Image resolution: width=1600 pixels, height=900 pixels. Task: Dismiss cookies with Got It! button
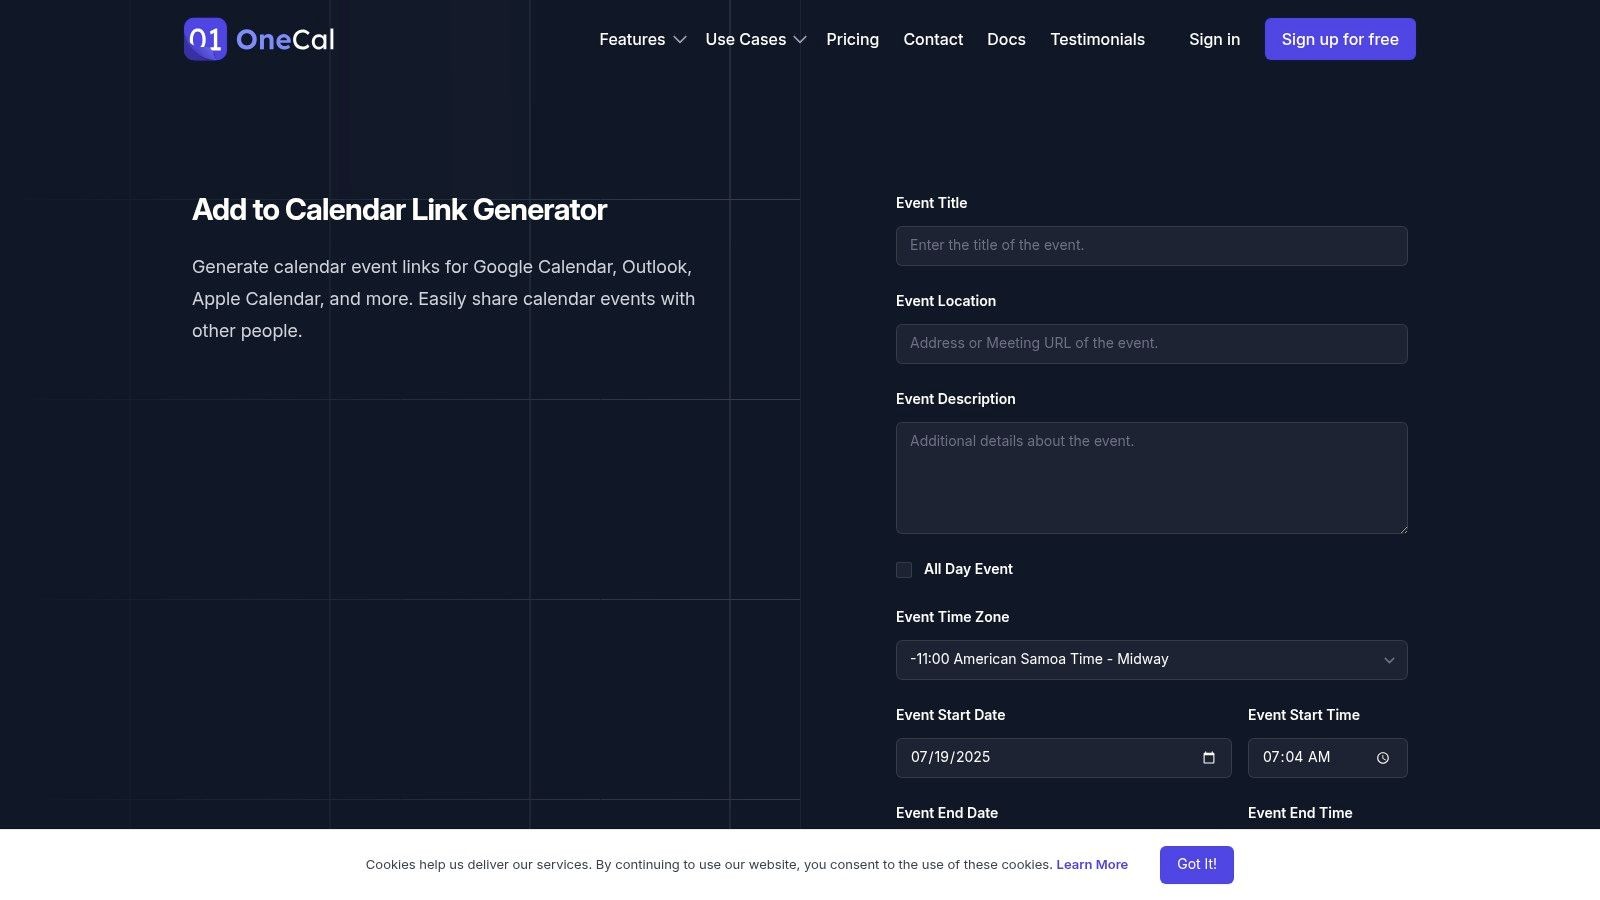coord(1196,865)
